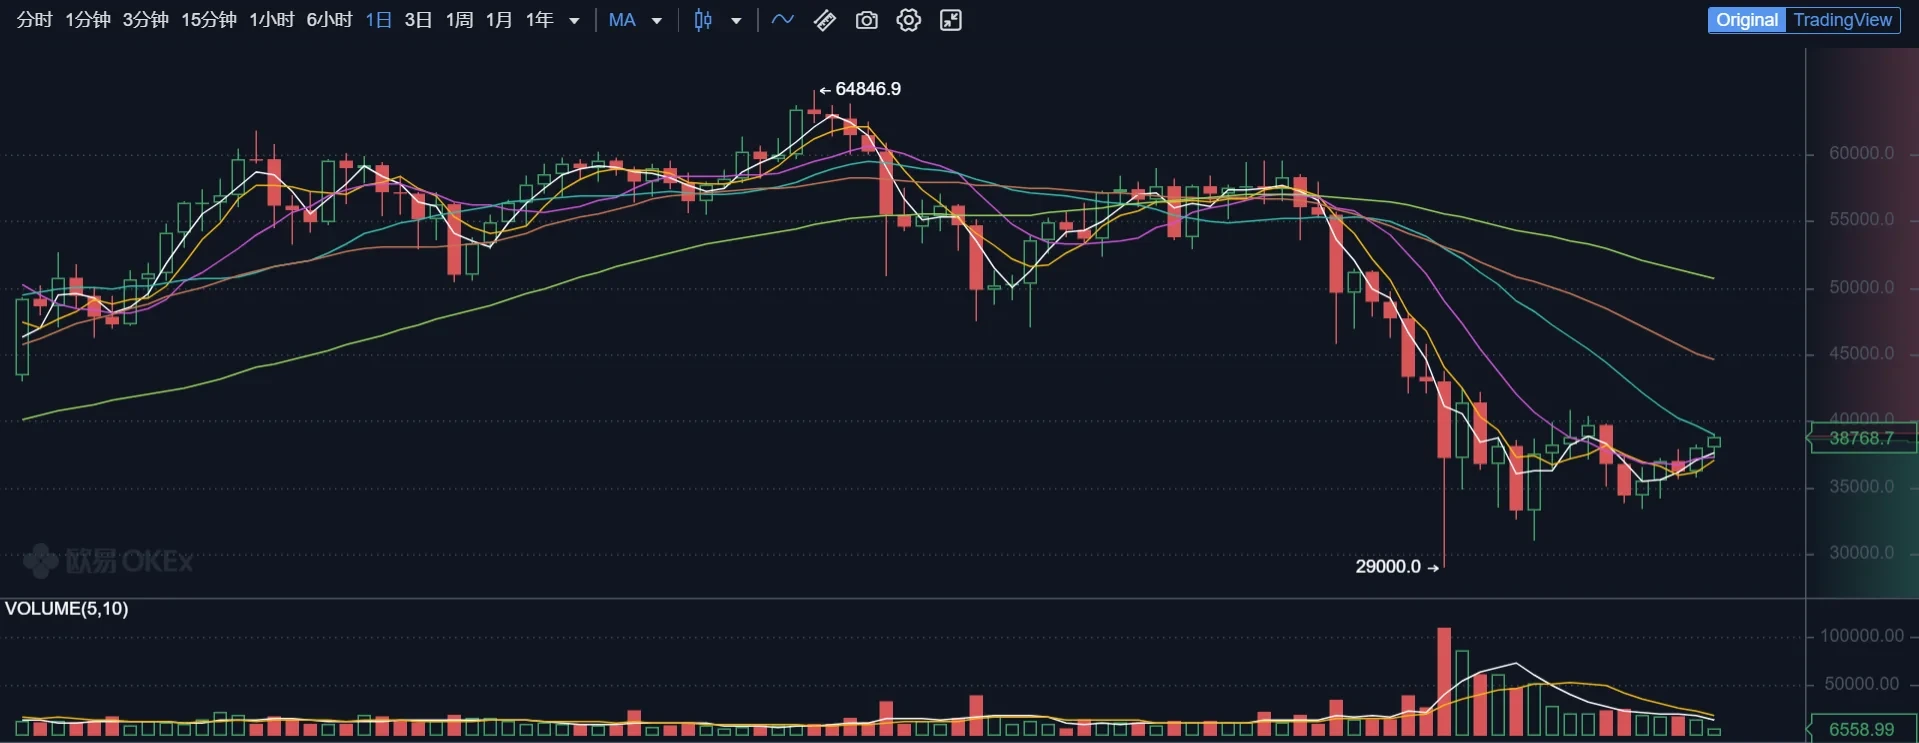Select the ruler drawing tool icon
Viewport: 1919px width, 743px height.
(x=825, y=20)
